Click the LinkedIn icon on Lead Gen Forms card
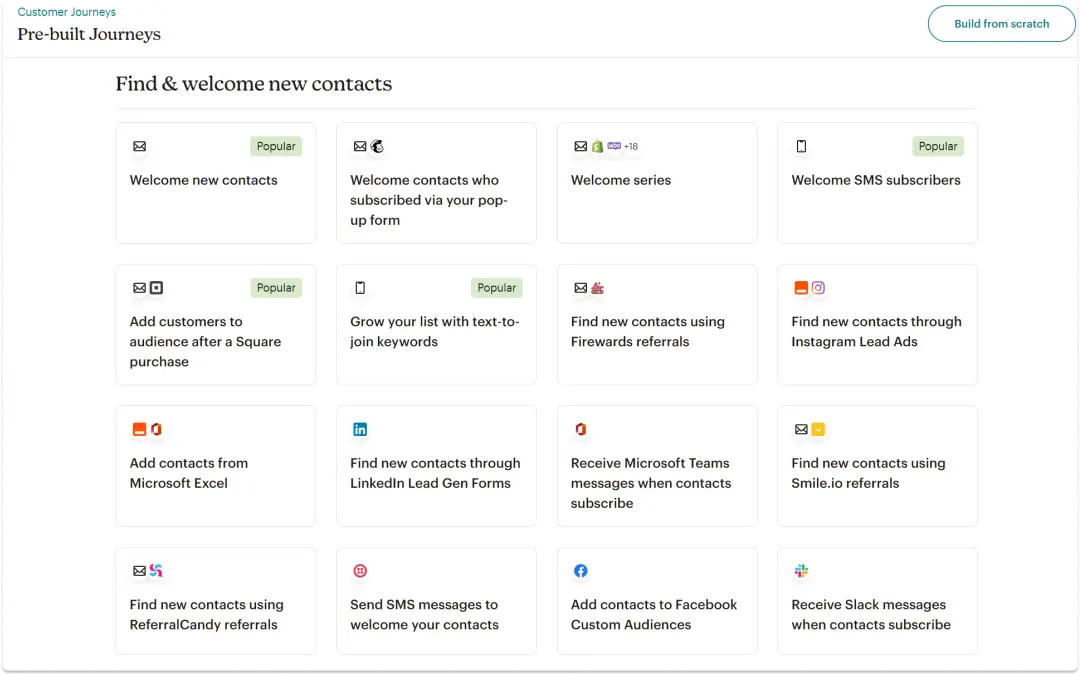 (360, 429)
